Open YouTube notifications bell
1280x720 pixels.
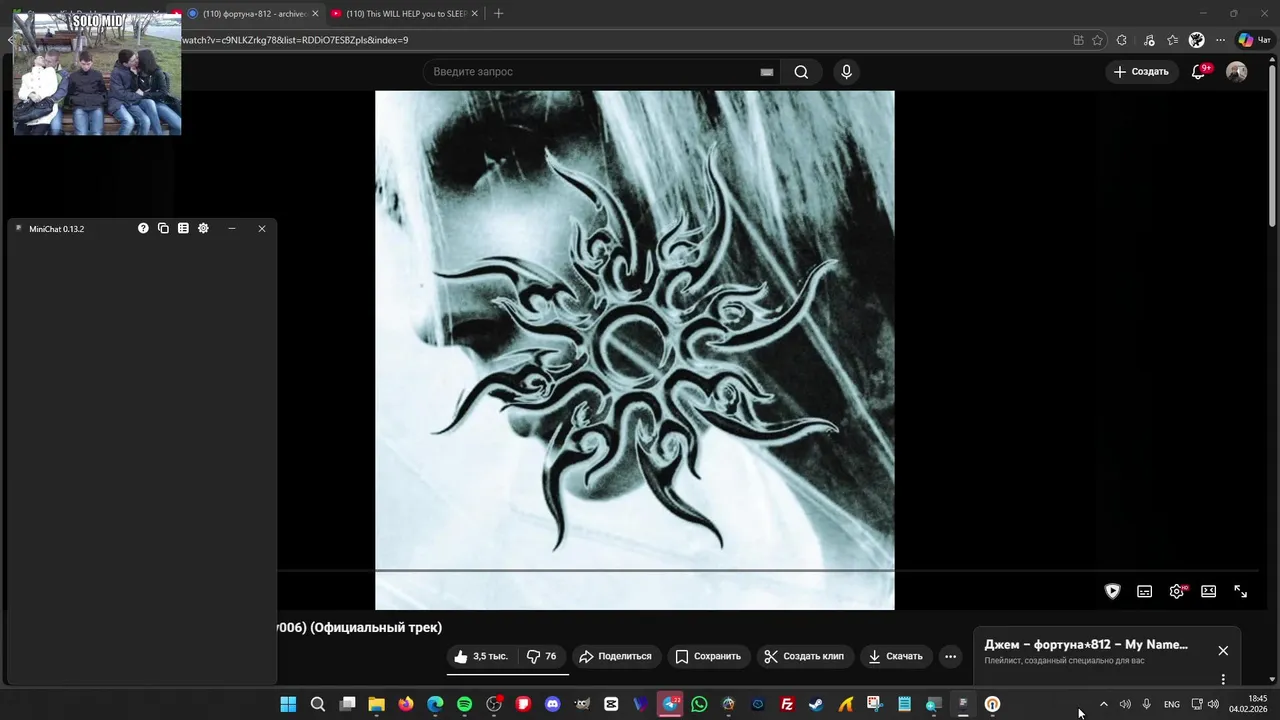[x=1198, y=72]
